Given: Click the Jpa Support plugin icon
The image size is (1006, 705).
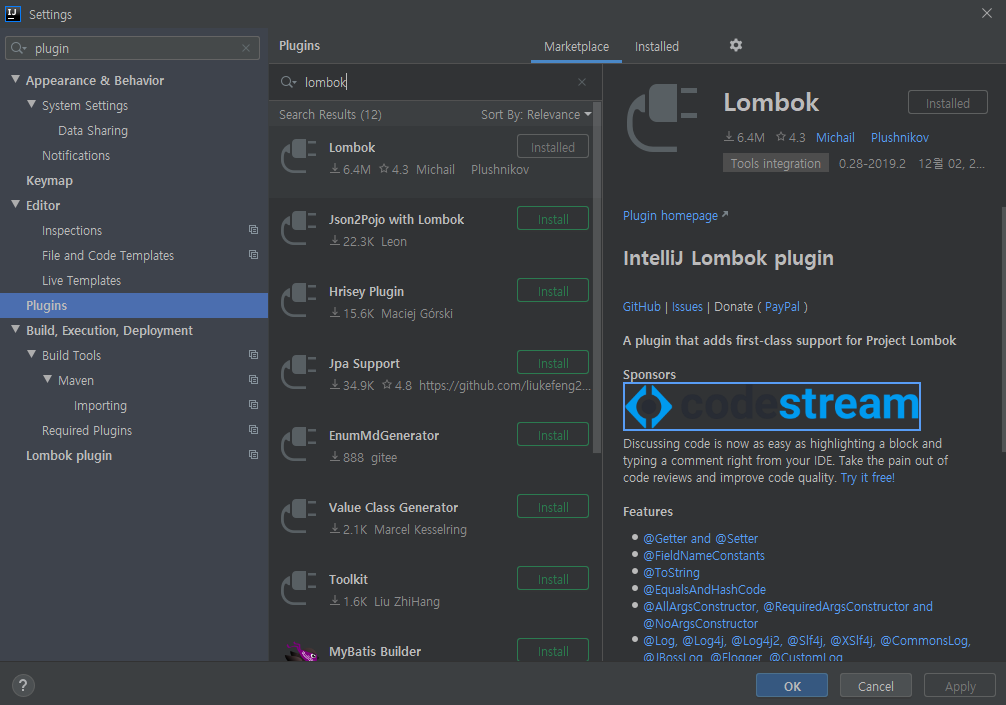Looking at the screenshot, I should (298, 372).
